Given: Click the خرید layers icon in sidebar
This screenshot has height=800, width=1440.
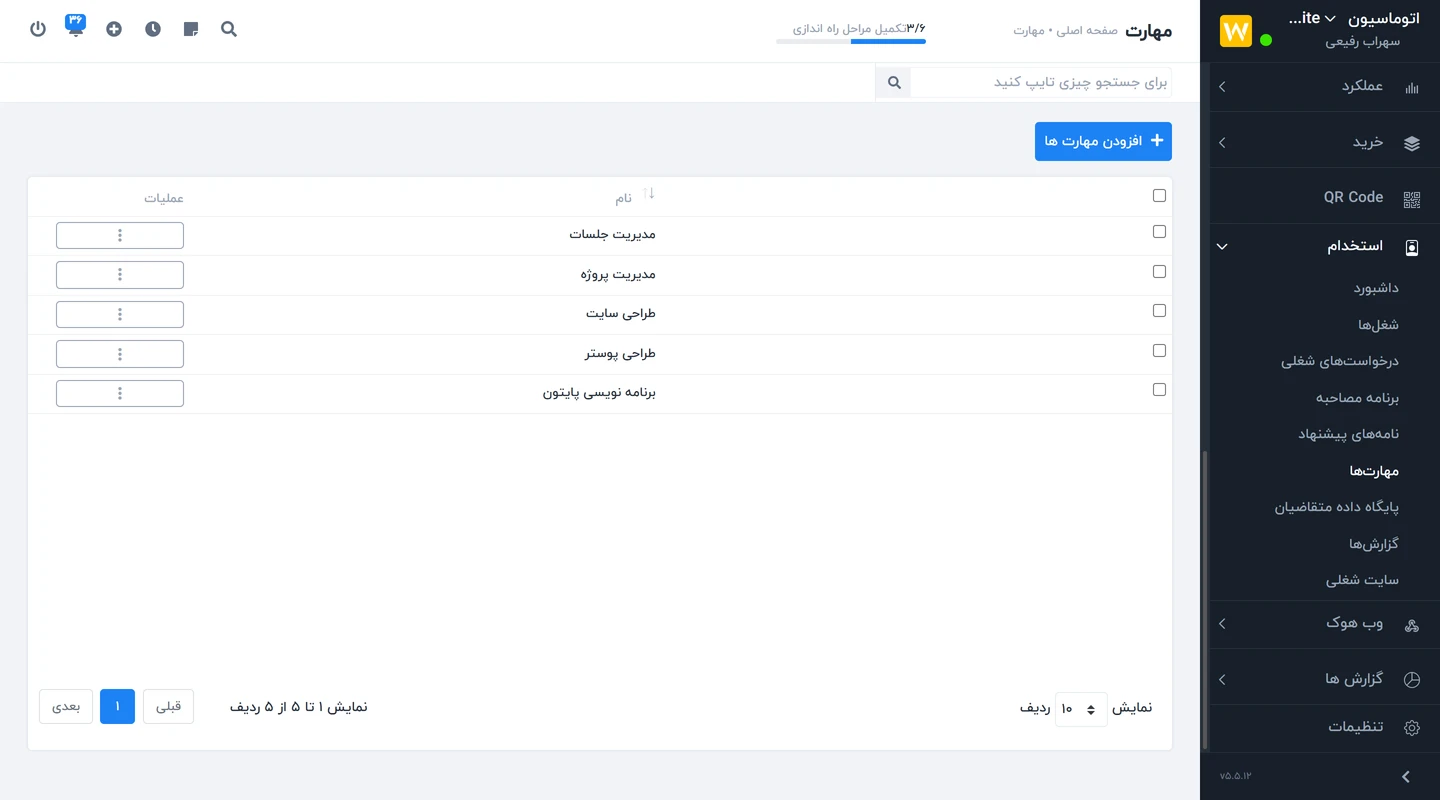Looking at the screenshot, I should [x=1411, y=143].
